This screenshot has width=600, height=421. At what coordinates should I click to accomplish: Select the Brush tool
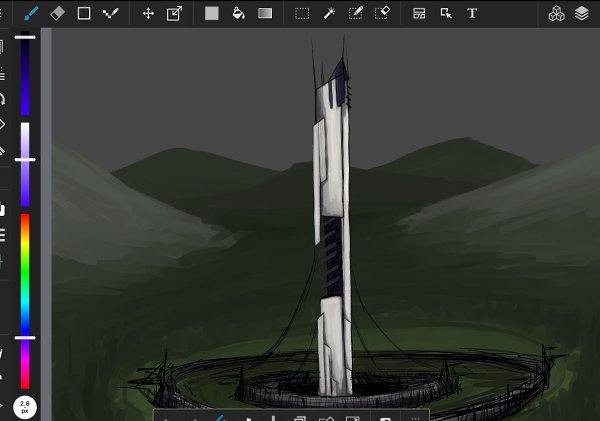(x=31, y=13)
